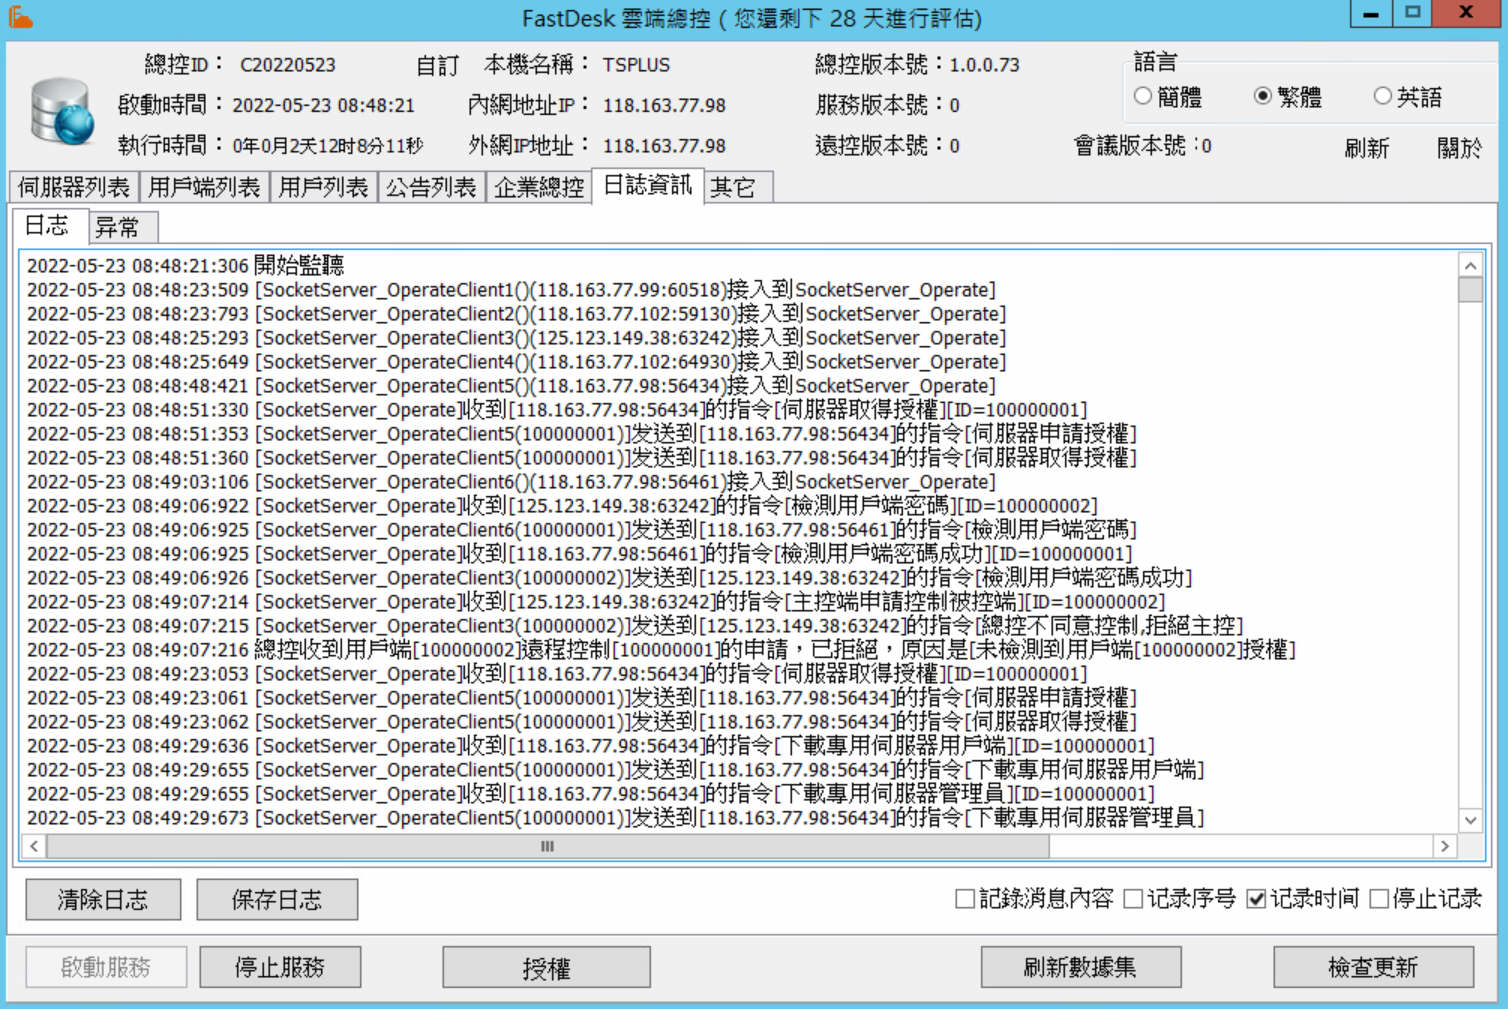This screenshot has height=1009, width=1508.
Task: Select log line timestamped 08:49:29:636
Action: tap(591, 746)
